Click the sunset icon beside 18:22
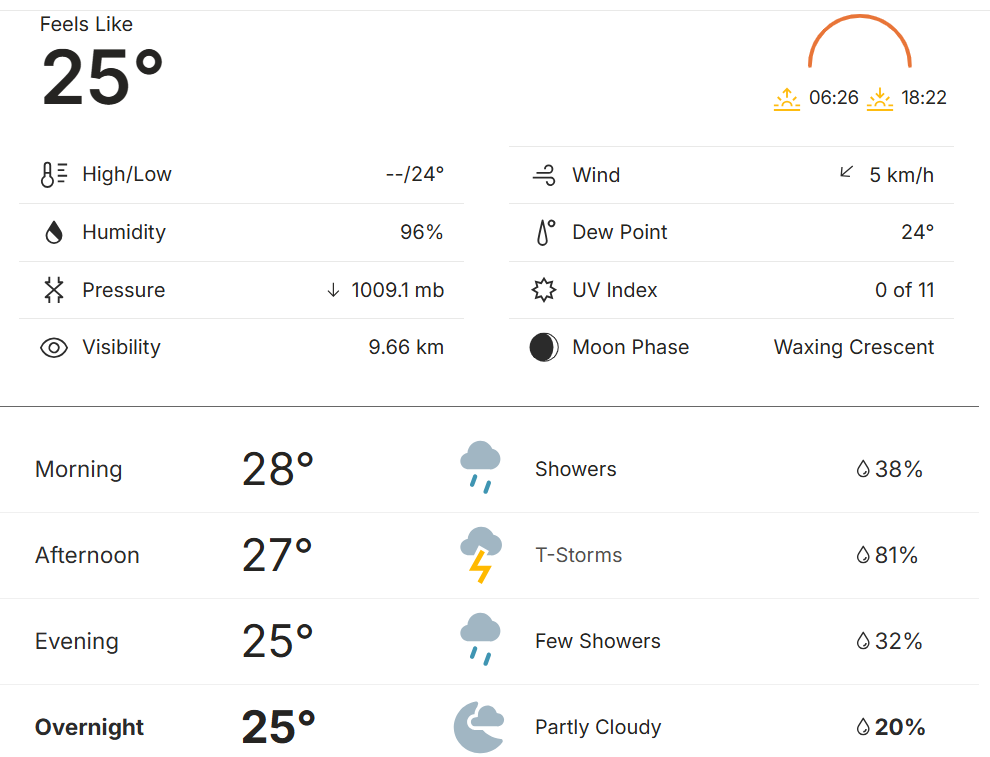 (880, 98)
